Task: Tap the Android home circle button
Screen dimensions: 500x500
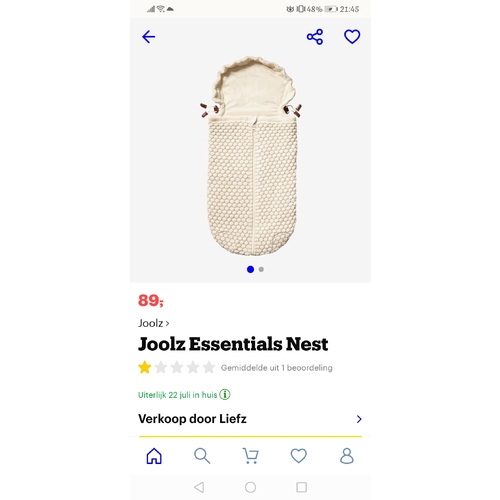Action: tap(250, 487)
